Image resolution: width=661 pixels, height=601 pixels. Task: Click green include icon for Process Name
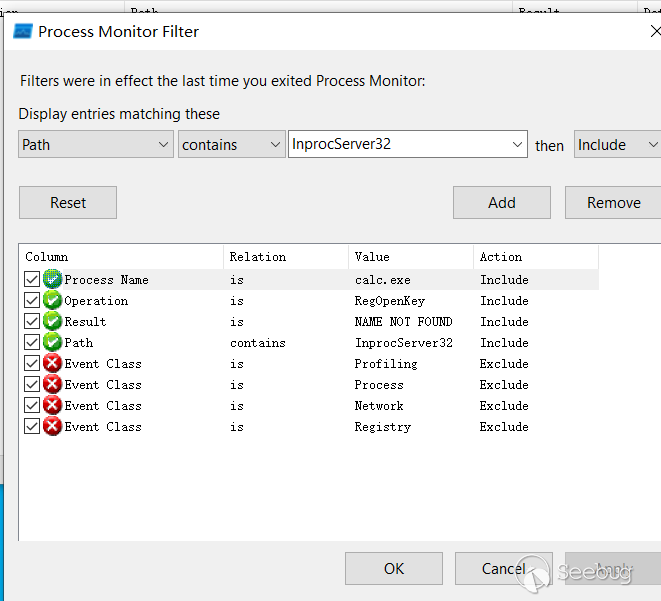pos(53,280)
